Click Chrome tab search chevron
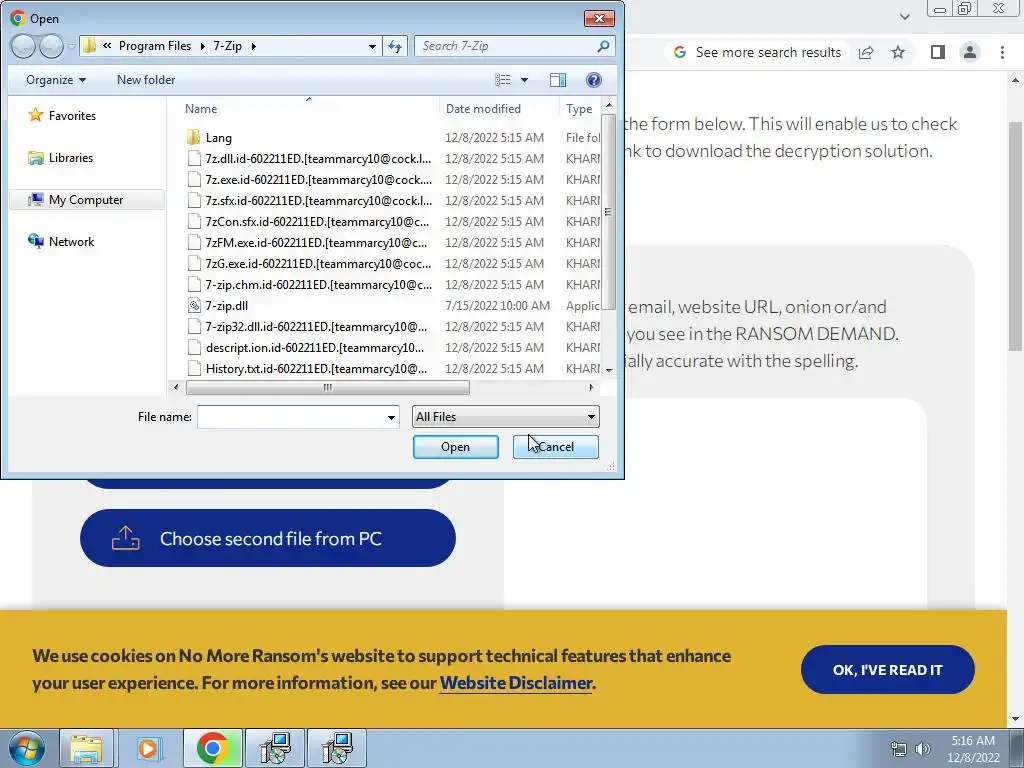The image size is (1024, 768). (904, 16)
